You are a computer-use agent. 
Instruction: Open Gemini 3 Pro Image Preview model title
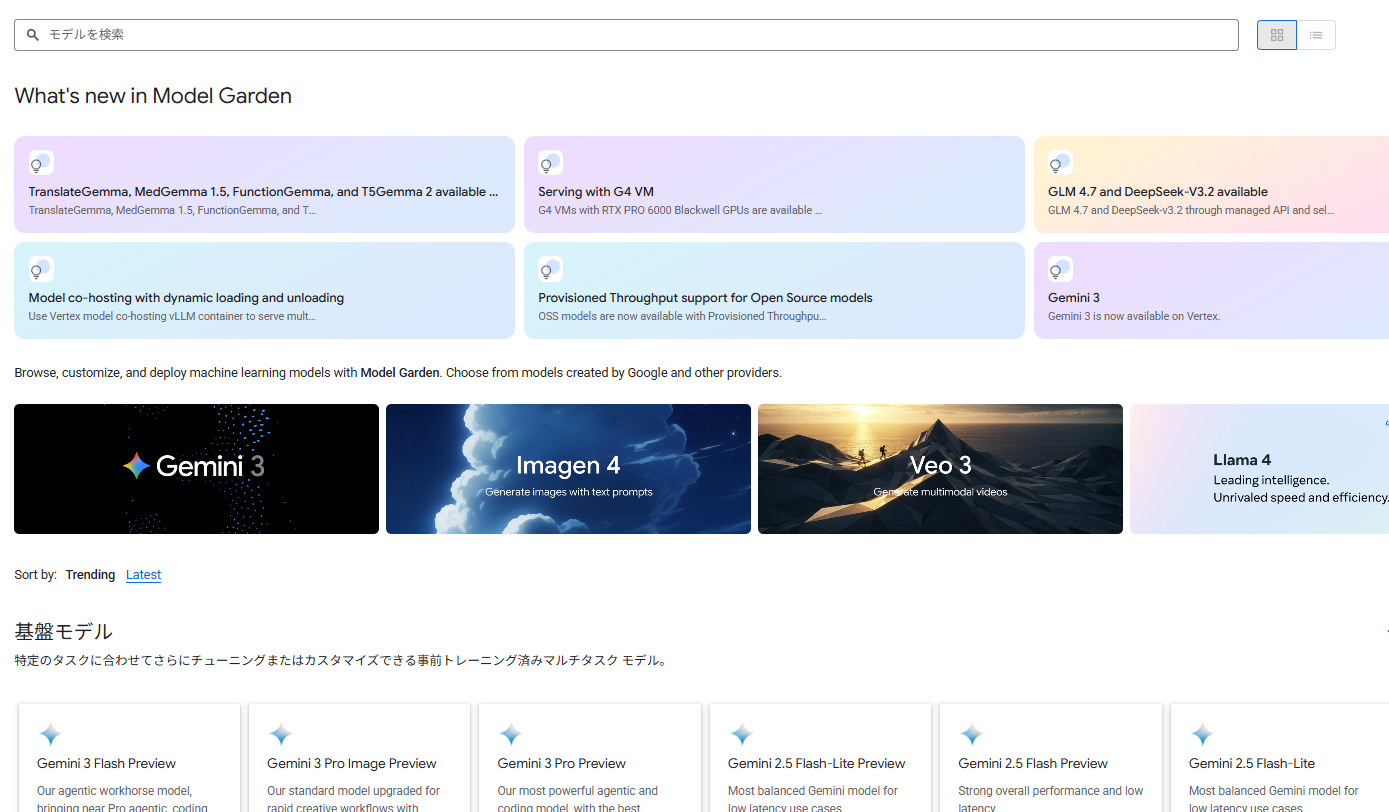coord(352,764)
